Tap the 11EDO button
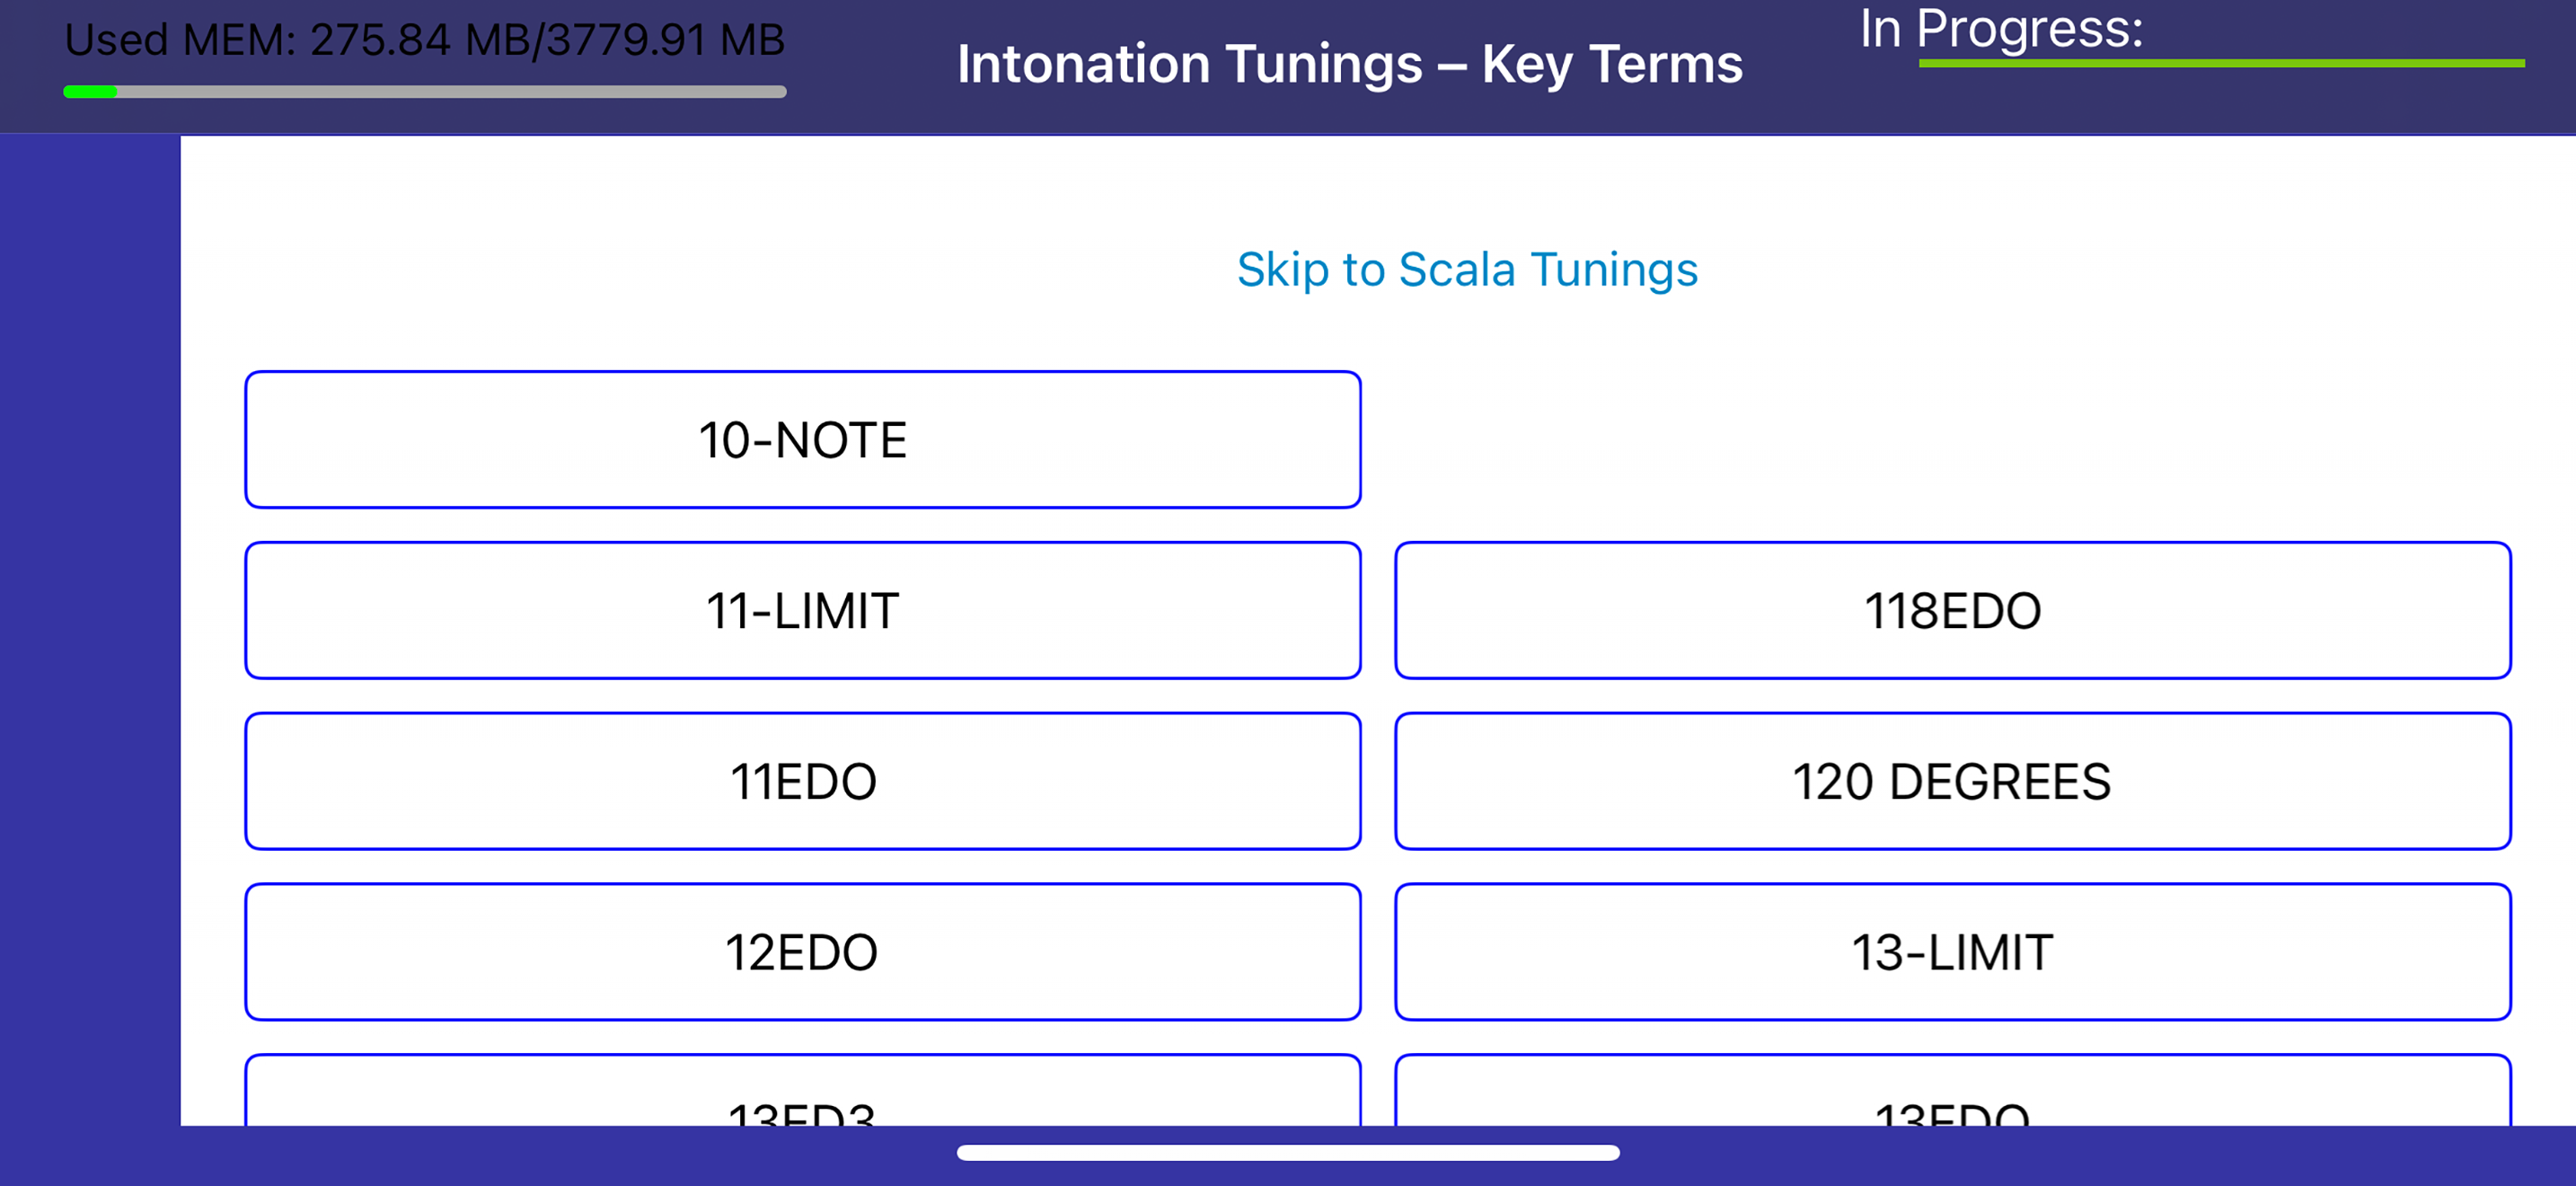The image size is (2576, 1186). [803, 781]
